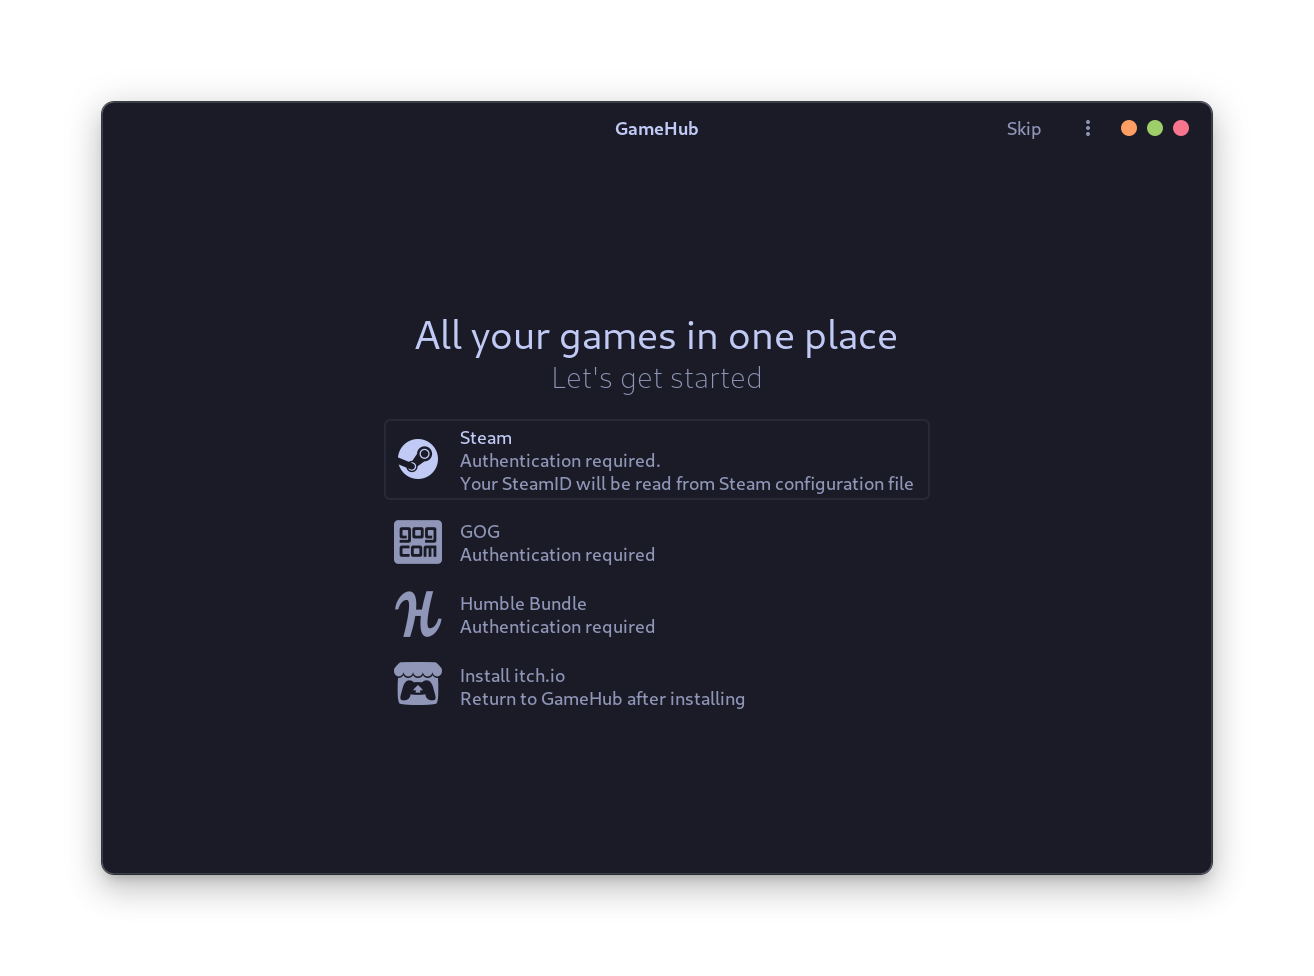
Task: Click the Steam logo icon
Action: 418,459
